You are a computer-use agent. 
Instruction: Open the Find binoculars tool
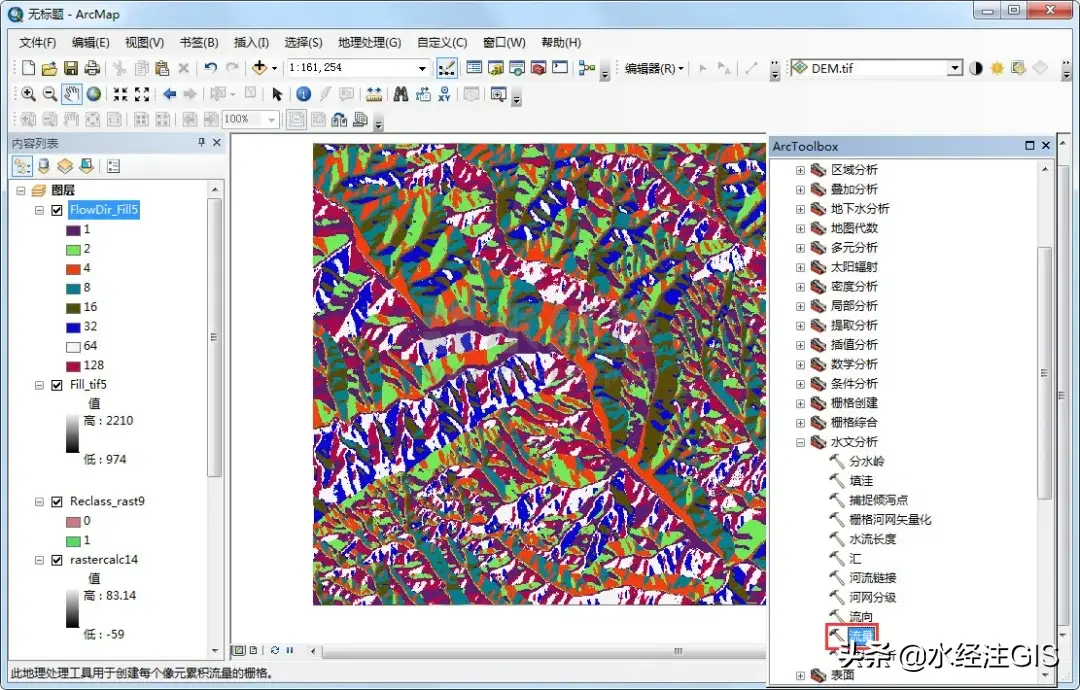click(400, 94)
